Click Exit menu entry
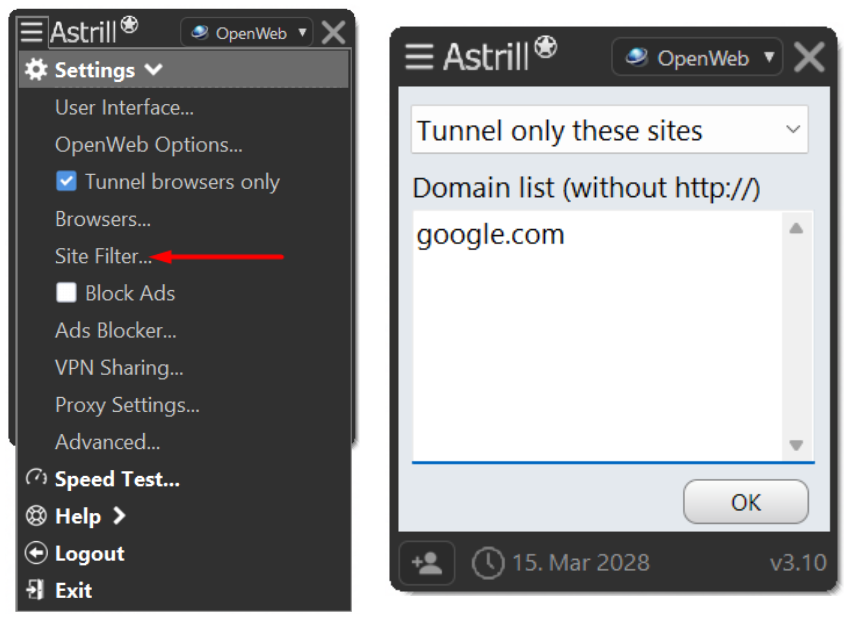Viewport: 844px width, 622px height. click(x=74, y=590)
